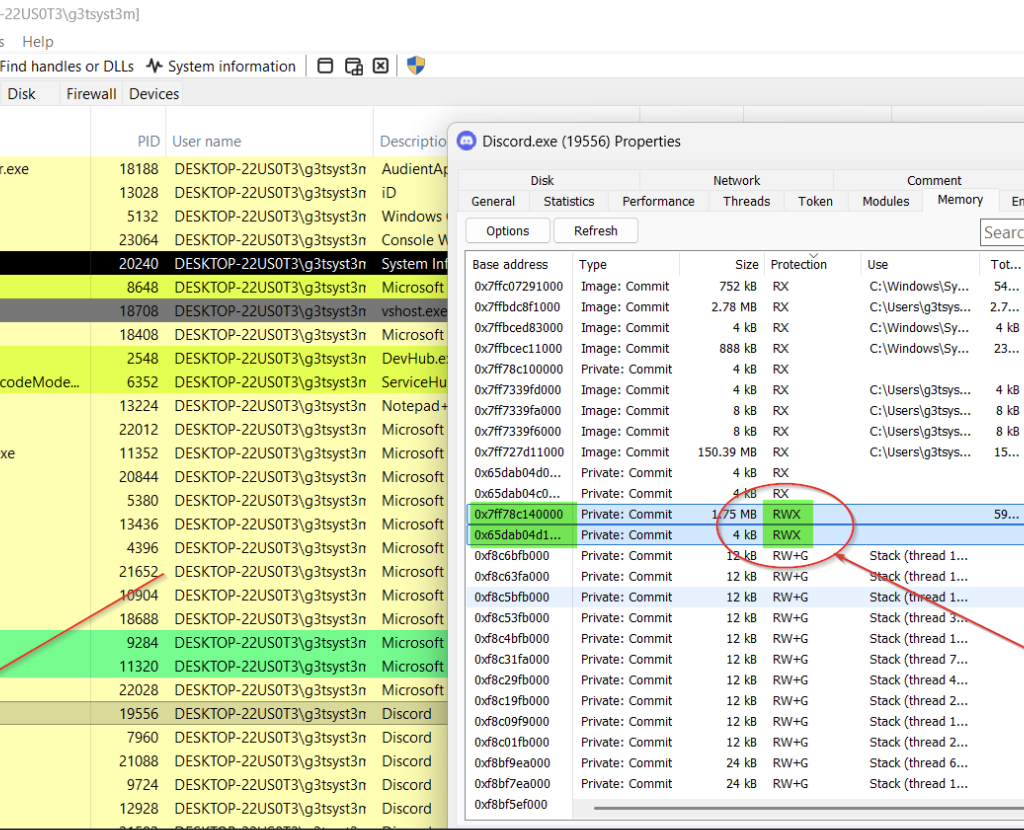Click the administrator shield icon in toolbar
The width and height of the screenshot is (1024, 830).
[416, 66]
